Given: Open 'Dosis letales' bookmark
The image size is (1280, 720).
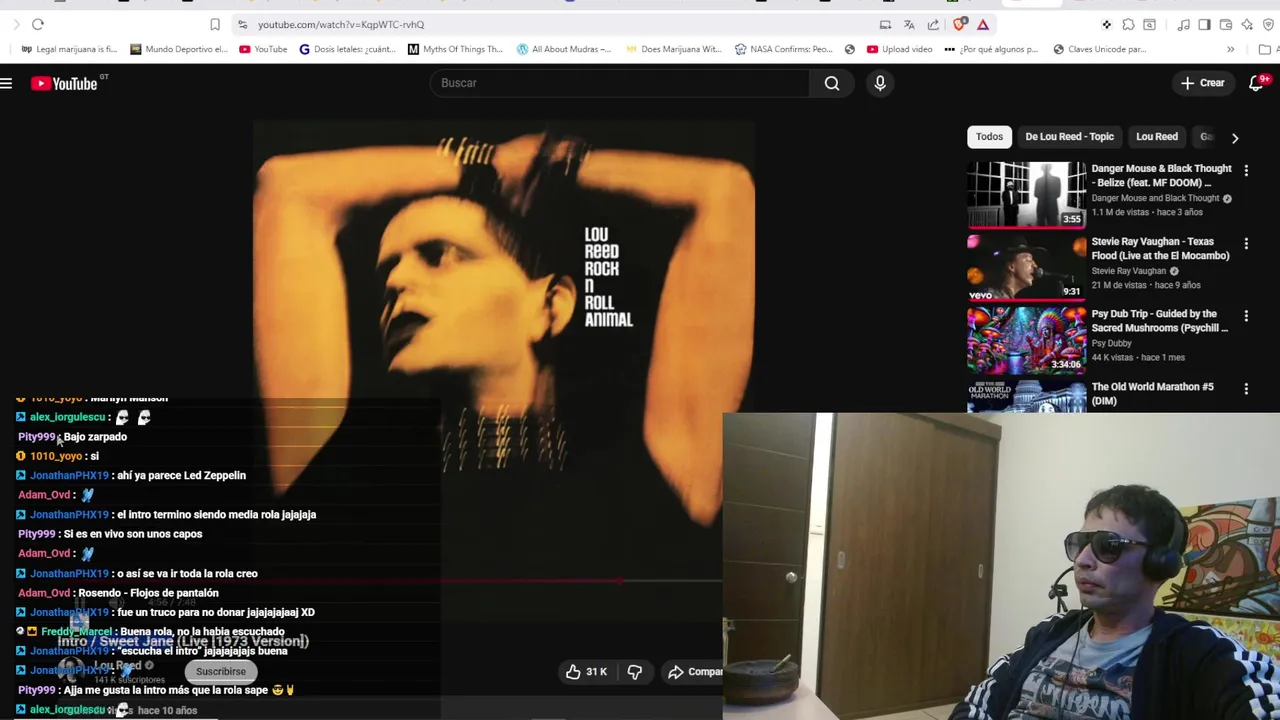Looking at the screenshot, I should click(x=347, y=49).
